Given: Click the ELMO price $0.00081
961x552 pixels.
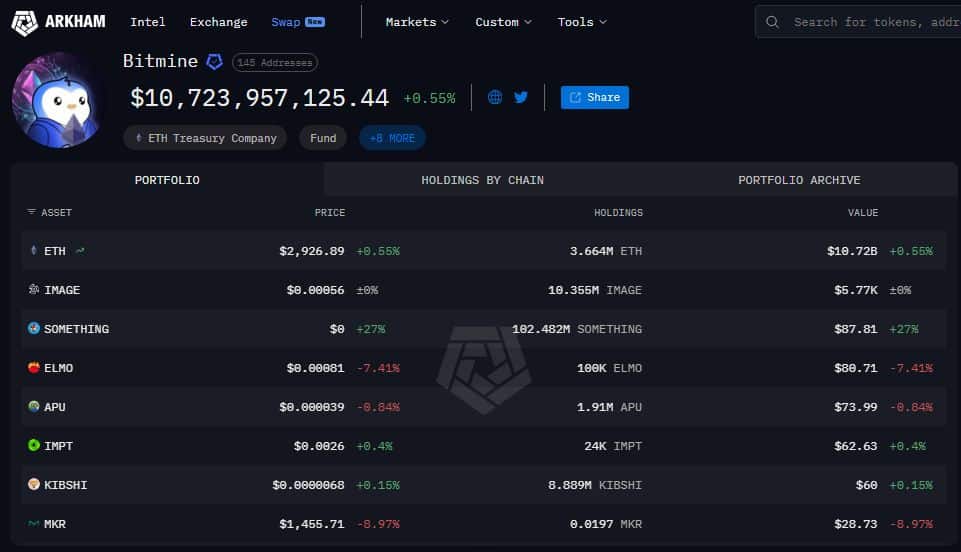Looking at the screenshot, I should pyautogui.click(x=315, y=368).
